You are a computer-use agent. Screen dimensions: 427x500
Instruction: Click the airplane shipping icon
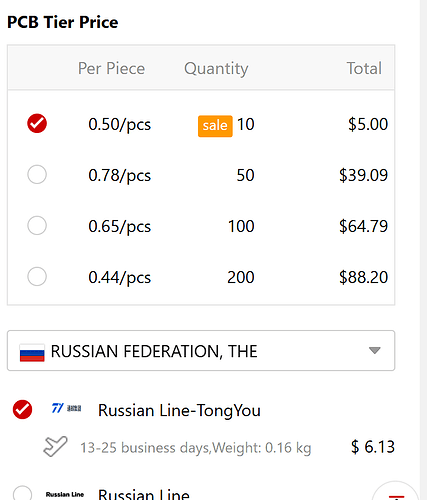[x=55, y=446]
